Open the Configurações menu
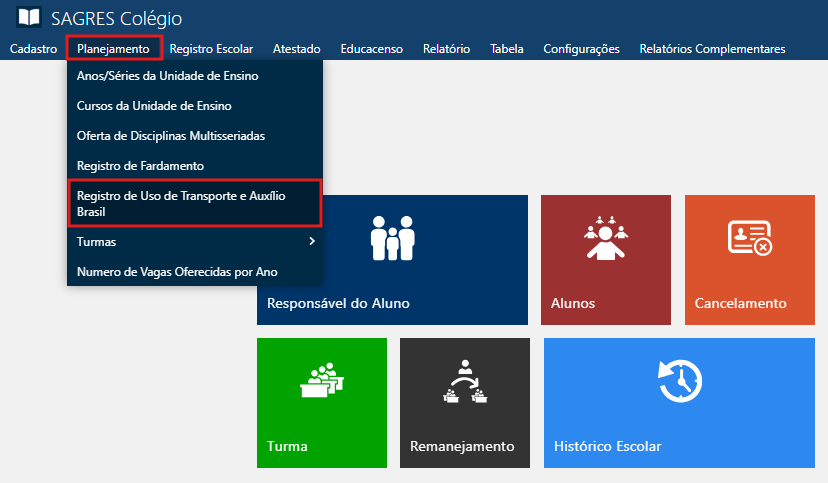Screen dimensions: 828x483 (x=581, y=49)
